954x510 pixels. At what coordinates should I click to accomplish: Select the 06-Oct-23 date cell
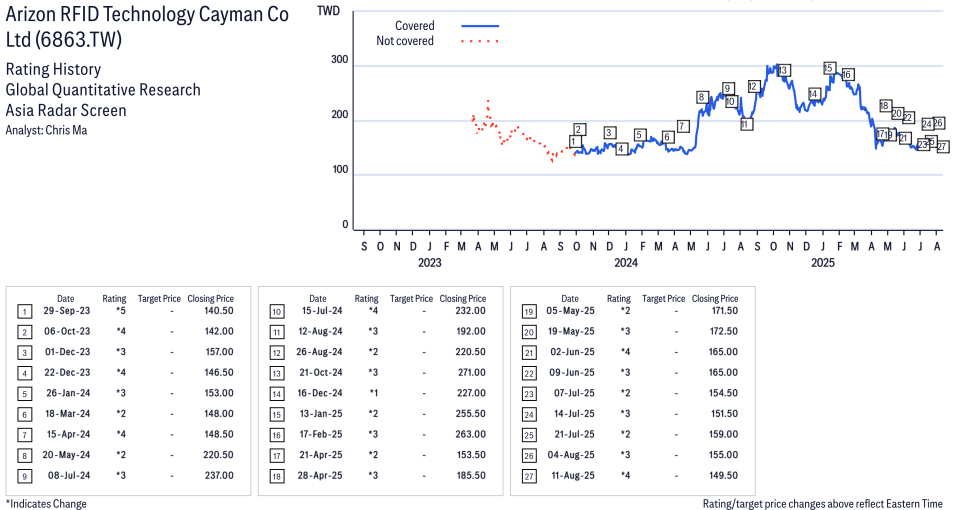pos(66,332)
